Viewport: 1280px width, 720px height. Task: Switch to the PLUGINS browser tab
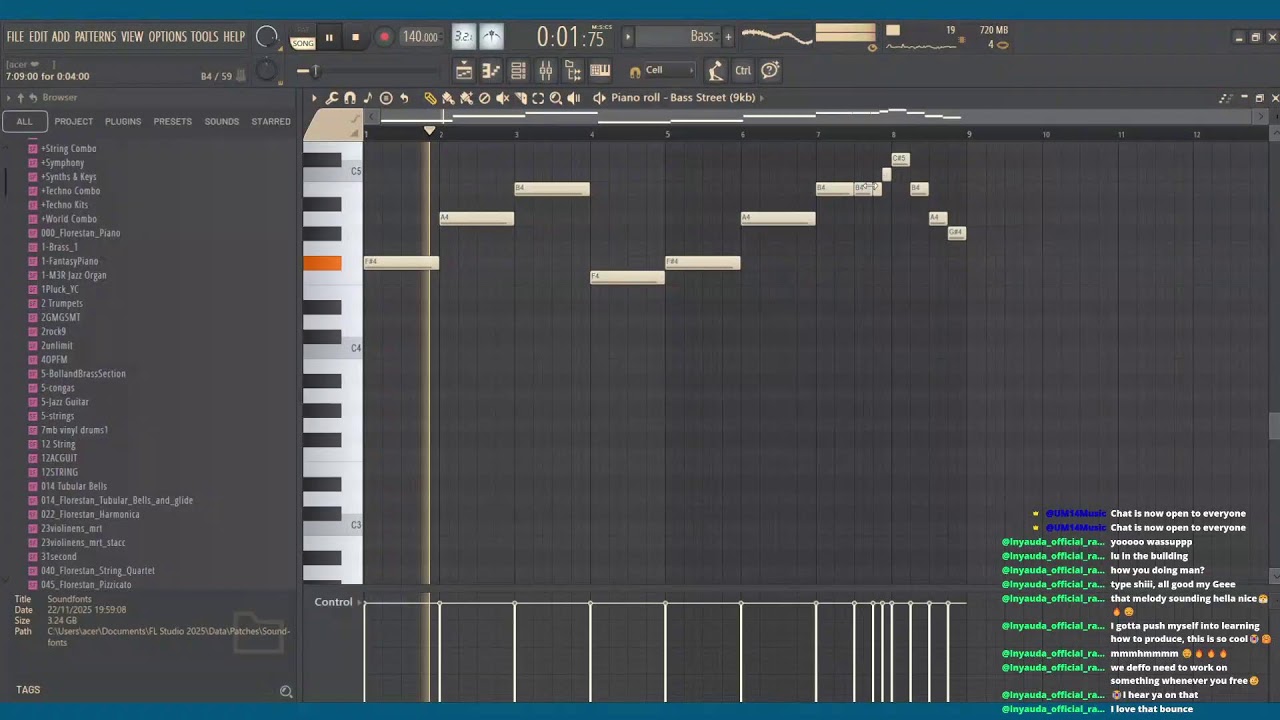point(123,122)
